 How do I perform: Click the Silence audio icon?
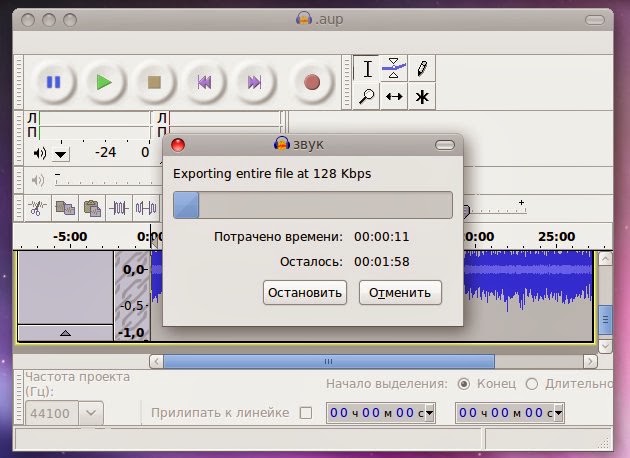click(146, 208)
